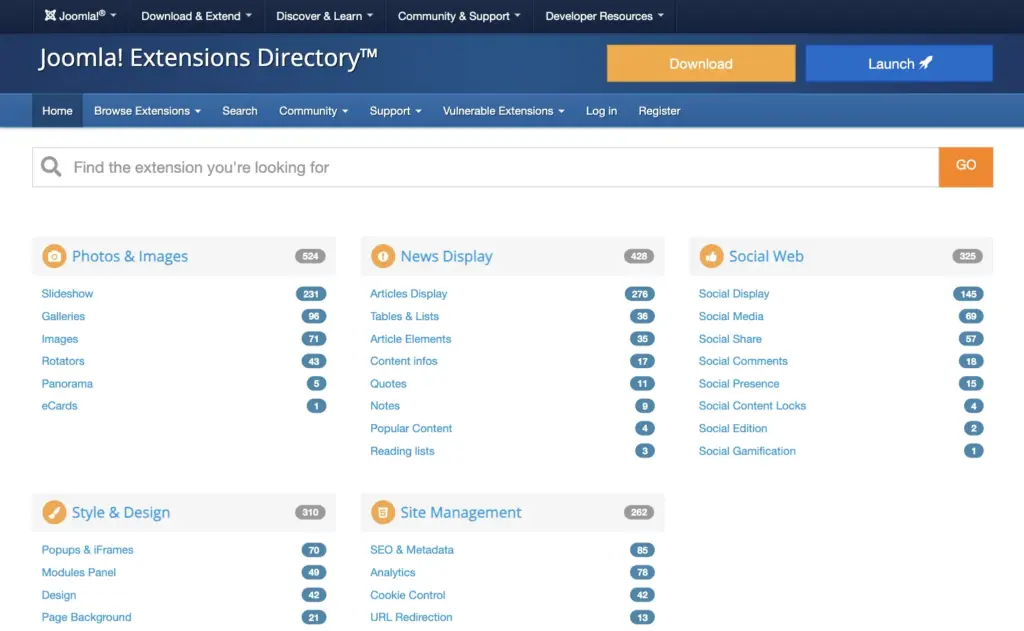Open the Support dropdown menu
The height and width of the screenshot is (631, 1024).
(x=395, y=111)
